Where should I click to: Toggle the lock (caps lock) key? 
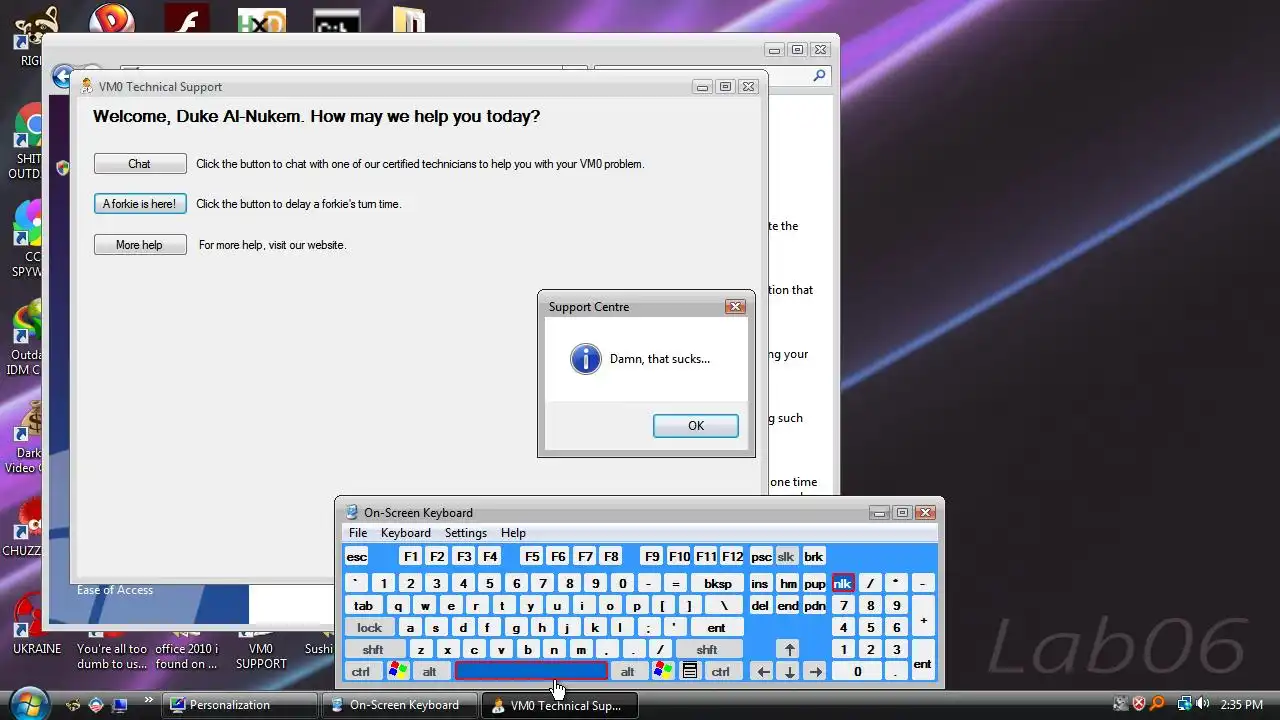click(370, 627)
